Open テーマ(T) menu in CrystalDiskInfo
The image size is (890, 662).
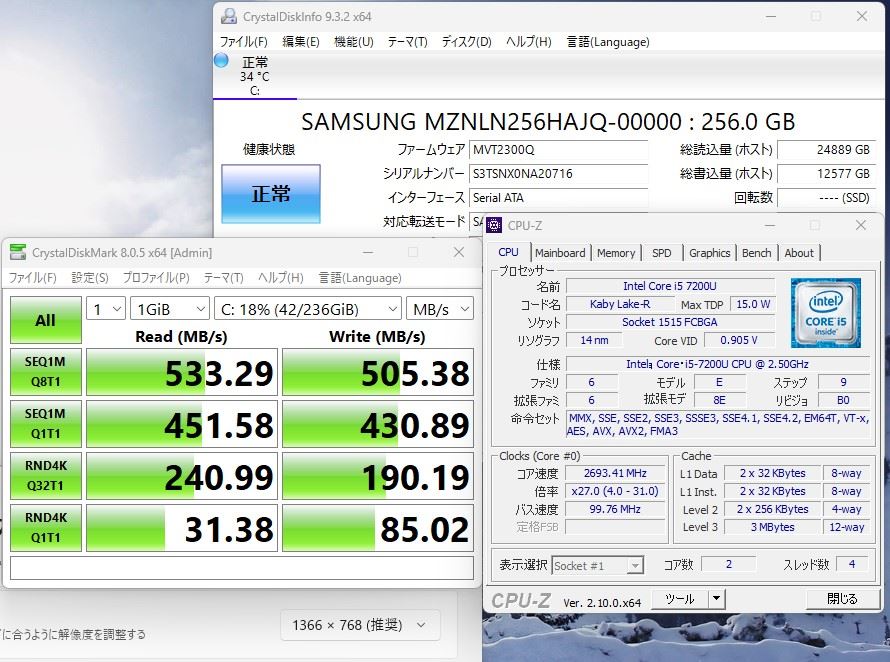coord(407,41)
